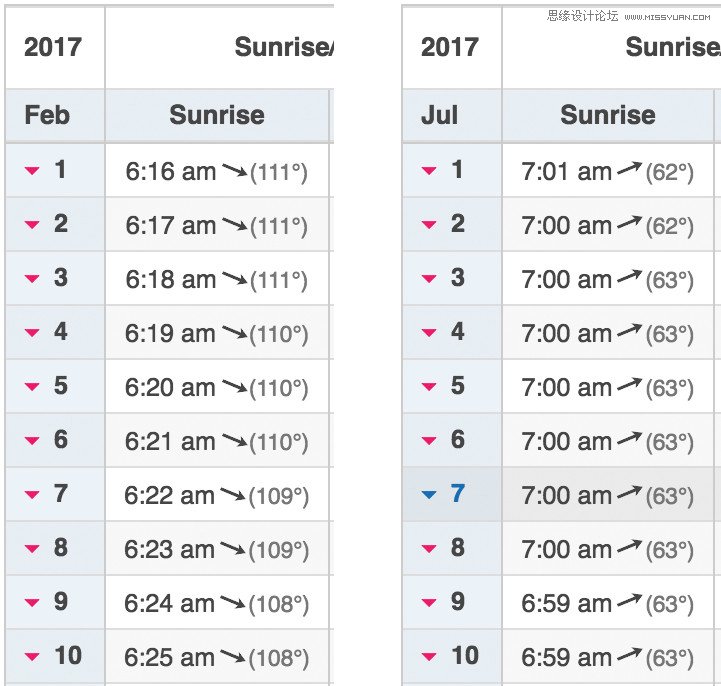Viewport: 721px width, 686px height.
Task: Click the Sunrise header in July table
Action: (x=608, y=115)
